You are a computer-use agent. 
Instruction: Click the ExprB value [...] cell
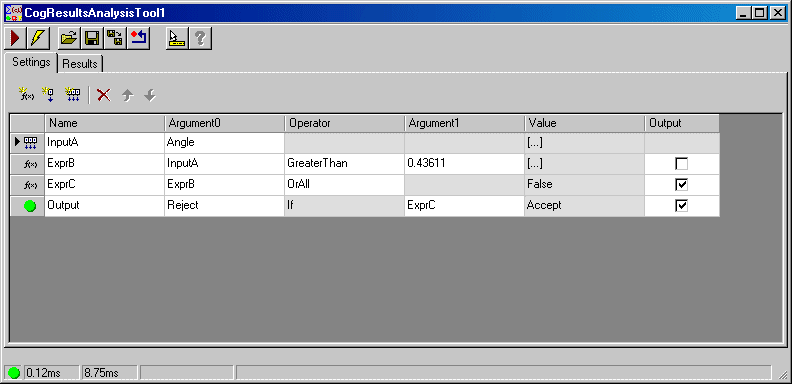coord(584,164)
